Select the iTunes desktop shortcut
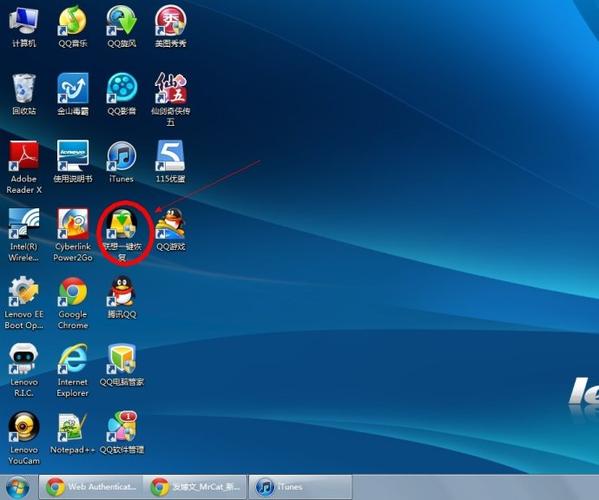The image size is (599, 500). tap(121, 162)
